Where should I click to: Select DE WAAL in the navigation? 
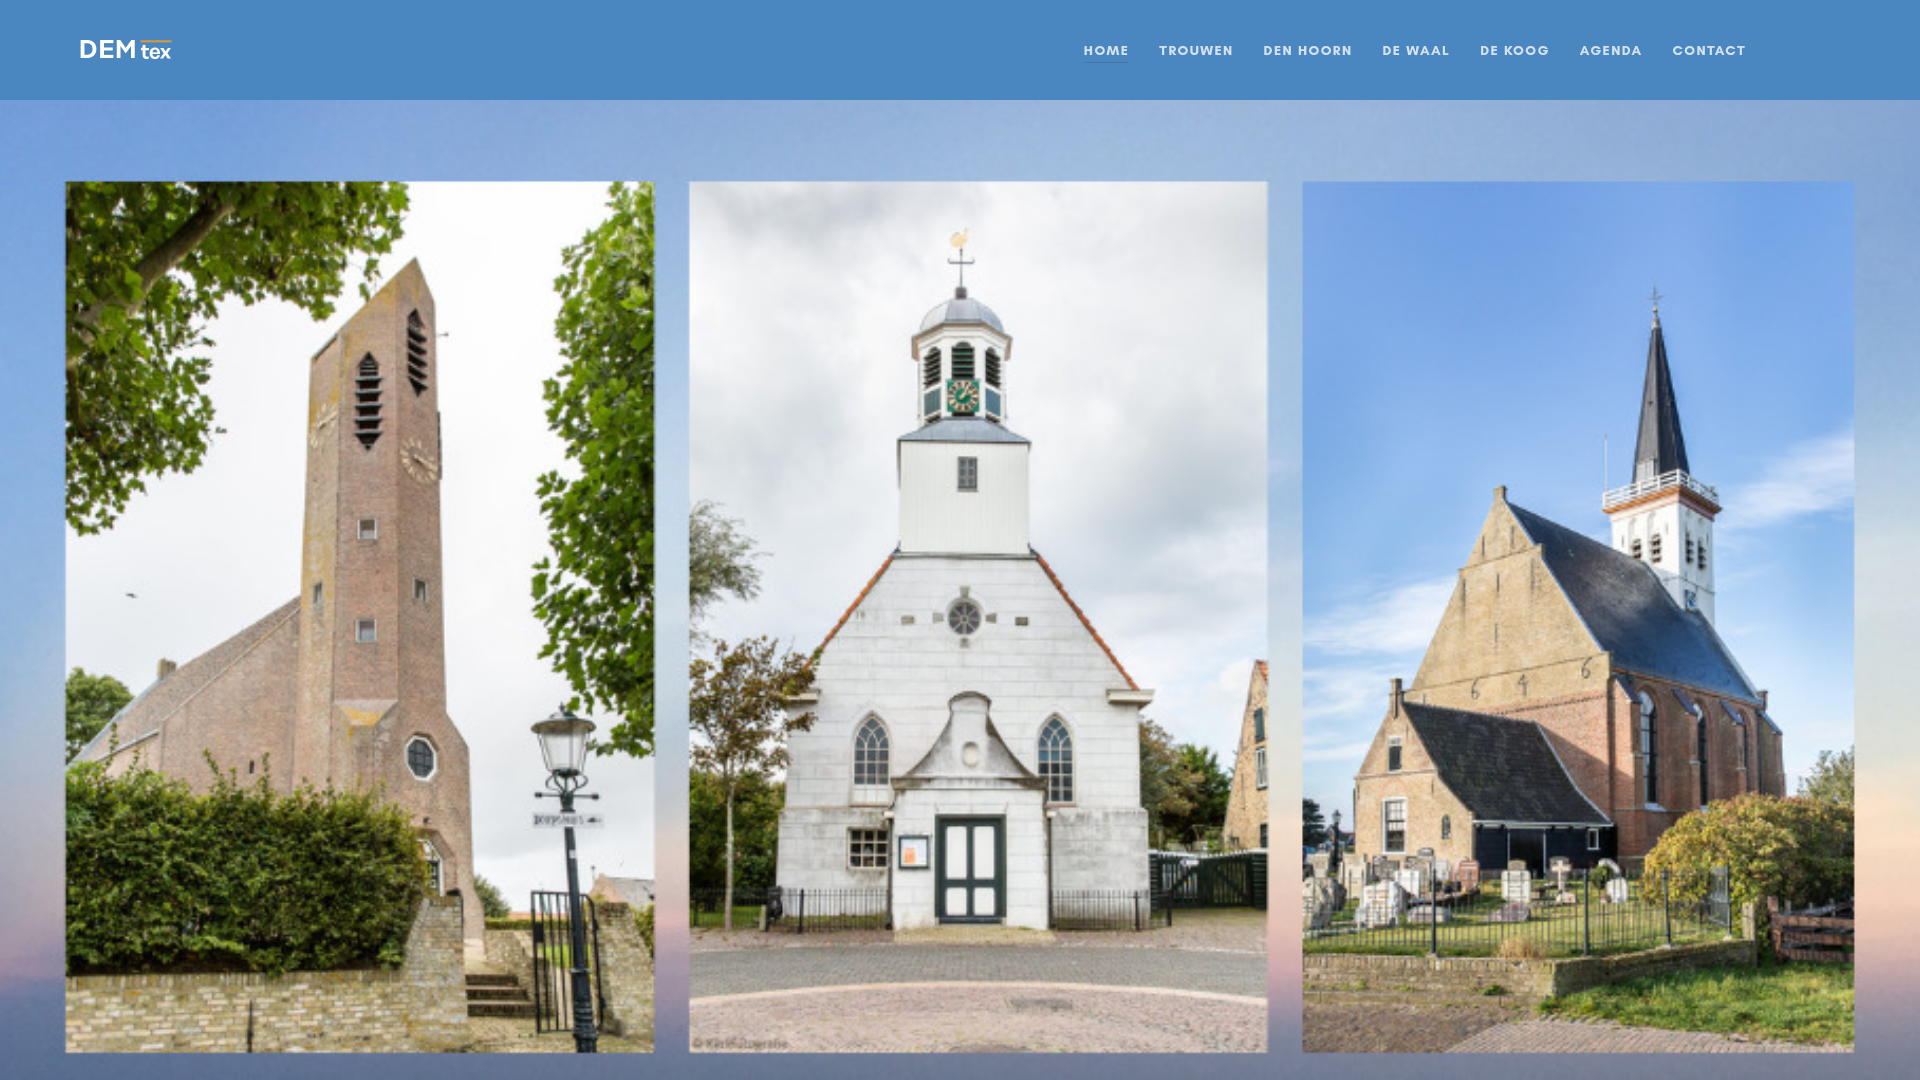pyautogui.click(x=1415, y=50)
